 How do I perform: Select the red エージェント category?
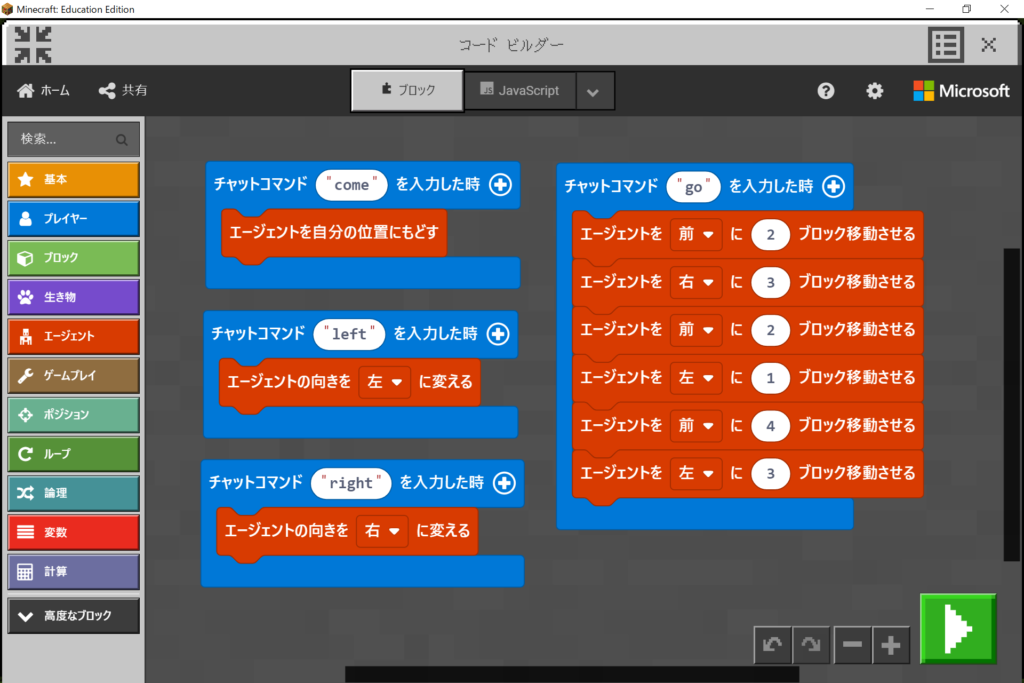point(74,336)
